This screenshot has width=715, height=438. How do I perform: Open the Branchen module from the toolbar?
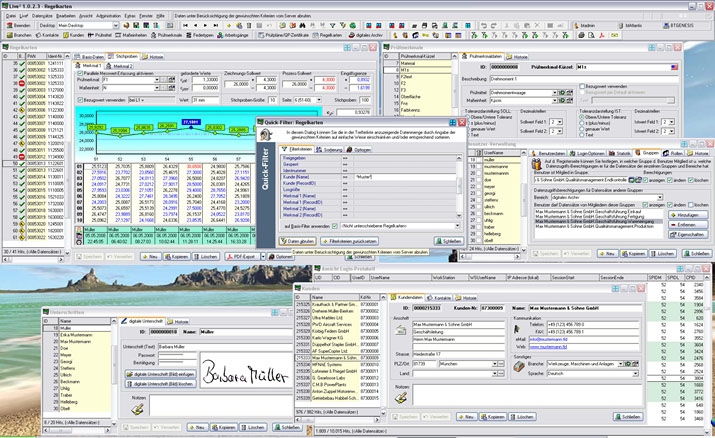[20, 35]
